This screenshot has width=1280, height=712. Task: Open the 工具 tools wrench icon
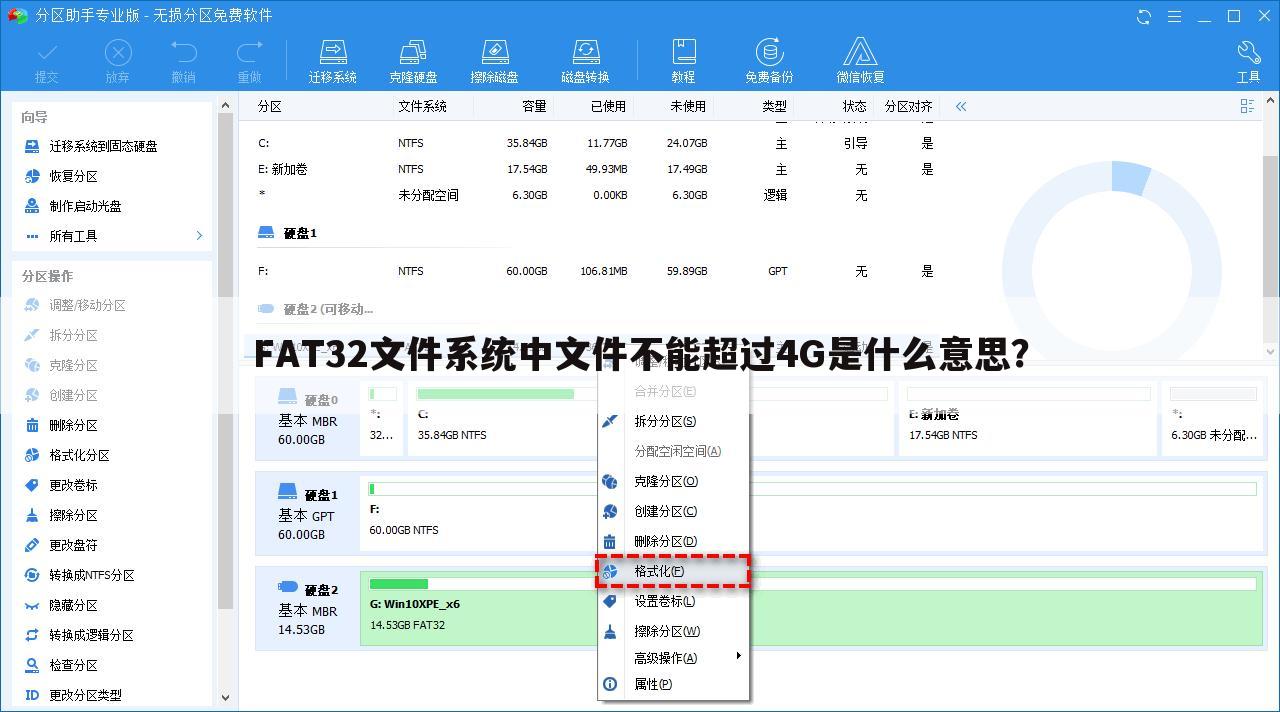click(1248, 62)
